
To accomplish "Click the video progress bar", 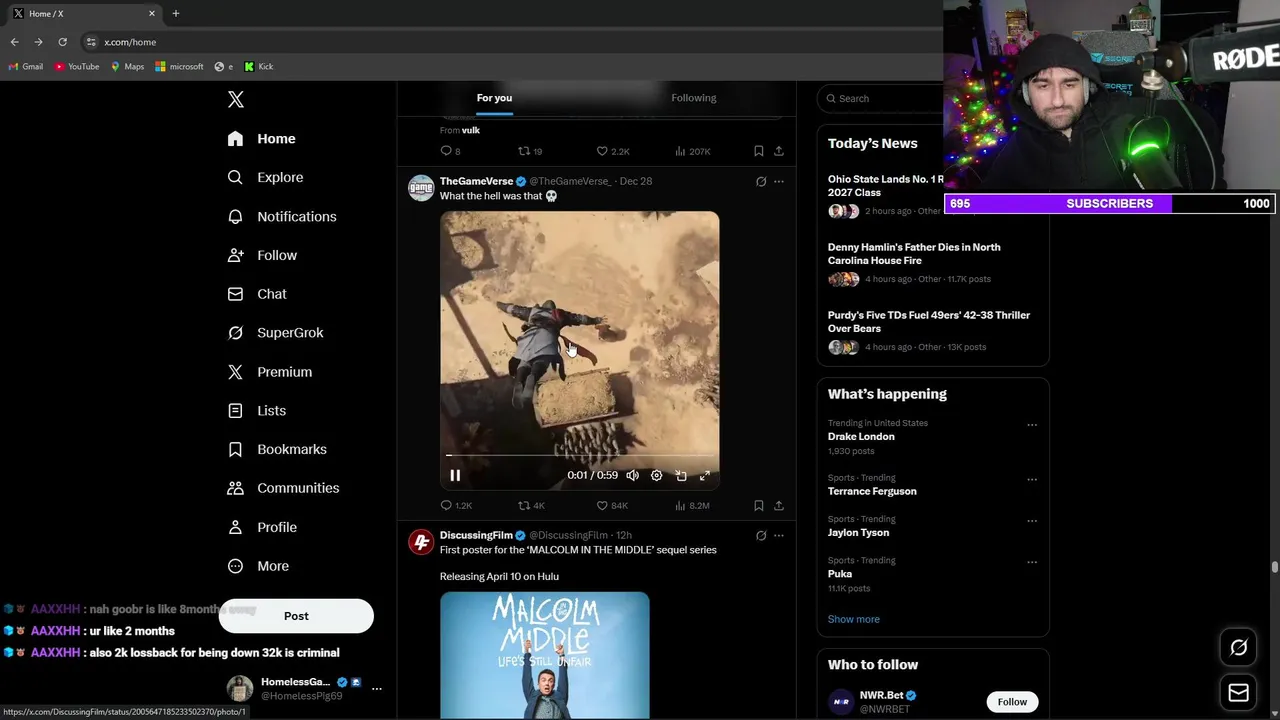I will pyautogui.click(x=580, y=455).
